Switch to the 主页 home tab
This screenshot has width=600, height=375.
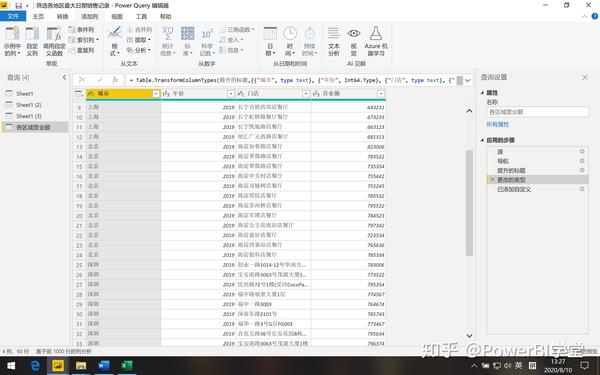click(38, 16)
